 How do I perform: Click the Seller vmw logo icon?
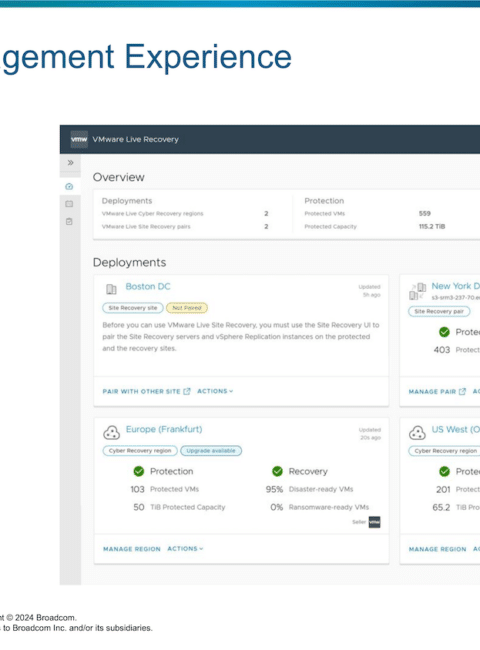click(x=374, y=522)
